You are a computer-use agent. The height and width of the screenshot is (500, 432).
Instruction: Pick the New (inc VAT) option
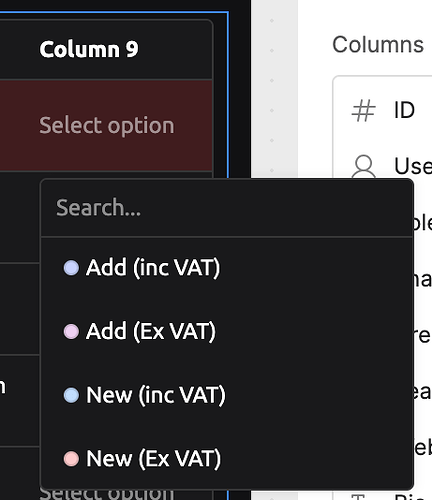pyautogui.click(x=227, y=395)
